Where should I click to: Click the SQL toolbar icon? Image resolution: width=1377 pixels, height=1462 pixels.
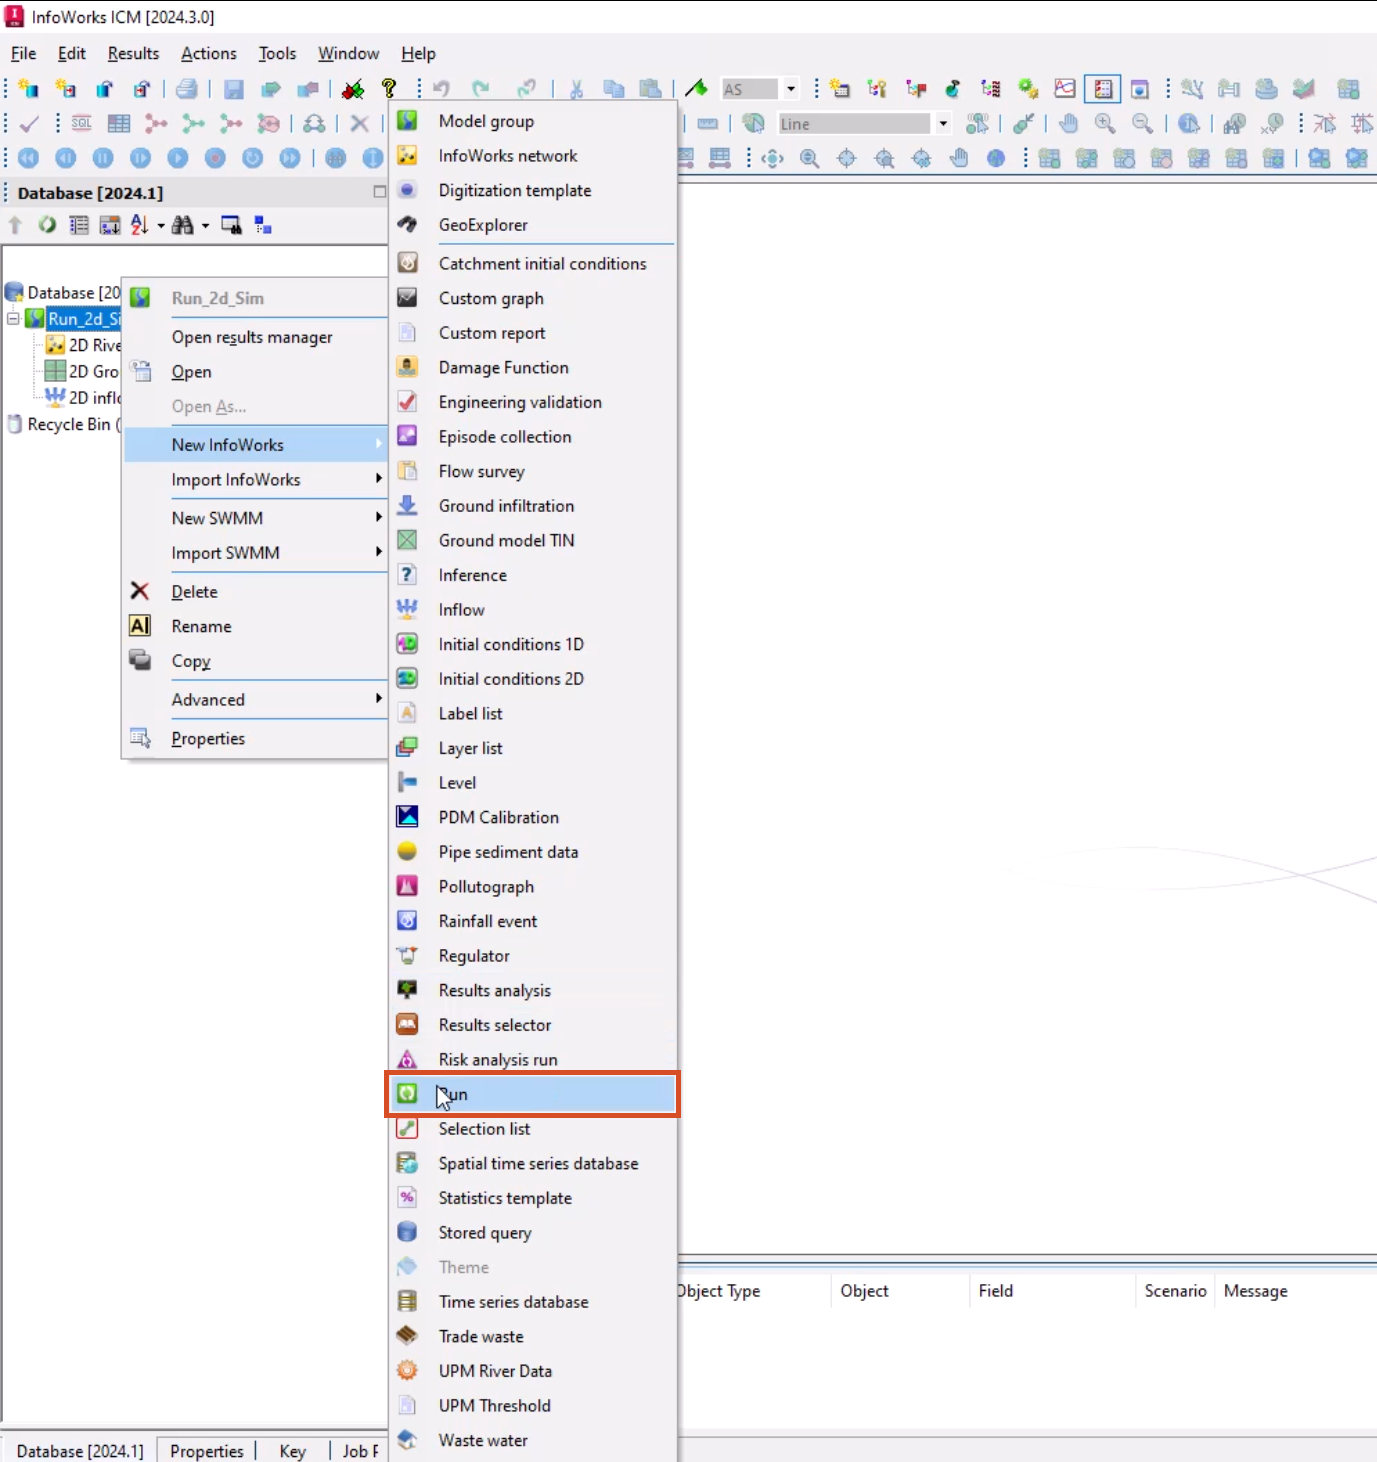point(82,123)
